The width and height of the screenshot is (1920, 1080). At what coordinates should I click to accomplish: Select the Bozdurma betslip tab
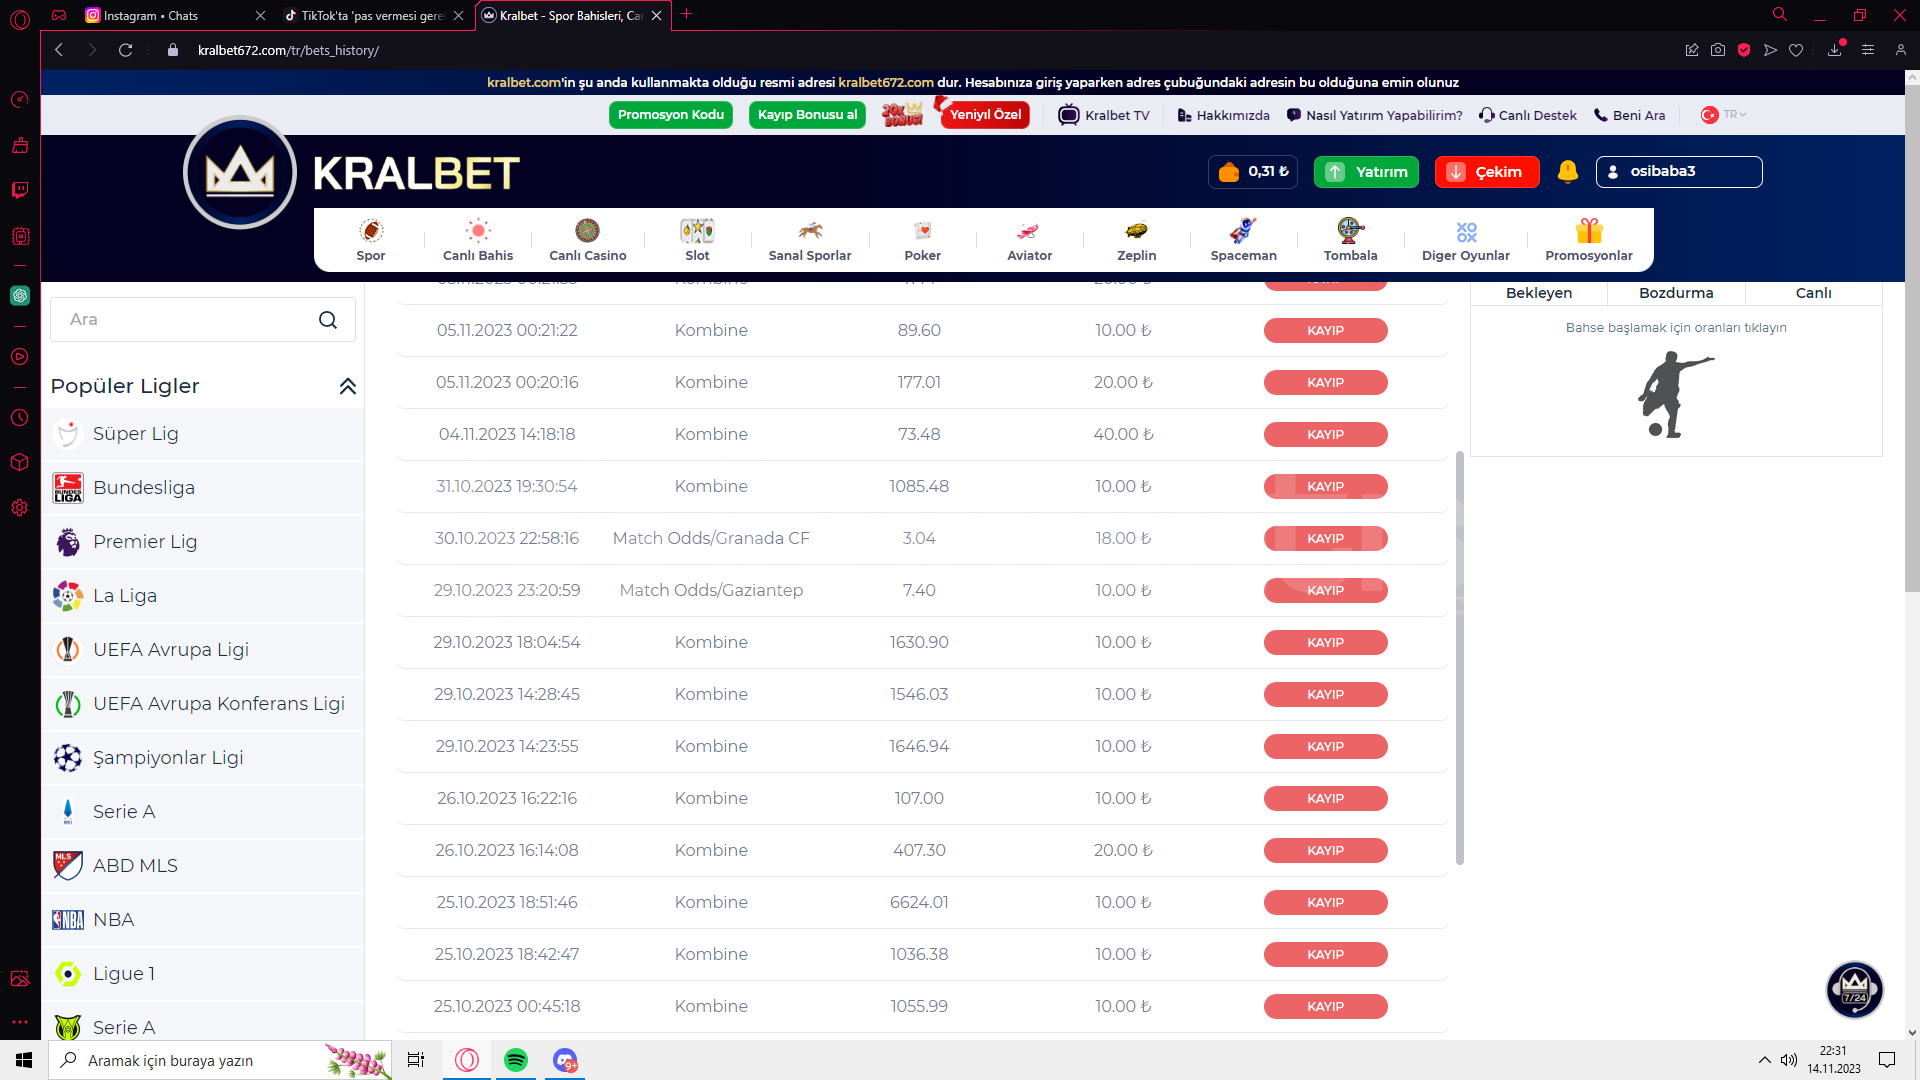click(x=1676, y=293)
